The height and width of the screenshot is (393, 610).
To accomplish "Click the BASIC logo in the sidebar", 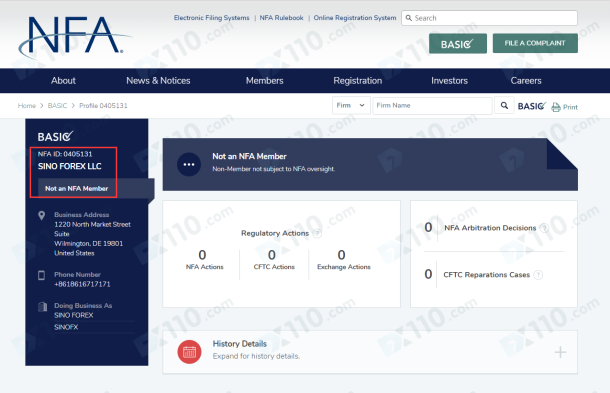I will coord(55,136).
